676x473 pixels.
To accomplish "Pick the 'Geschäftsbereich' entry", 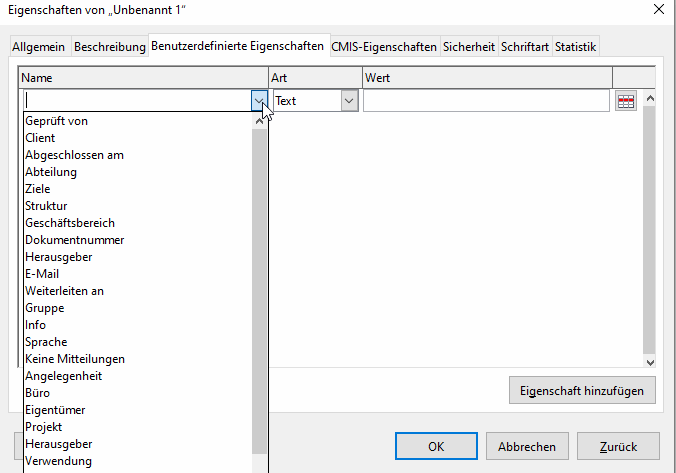I will point(138,223).
